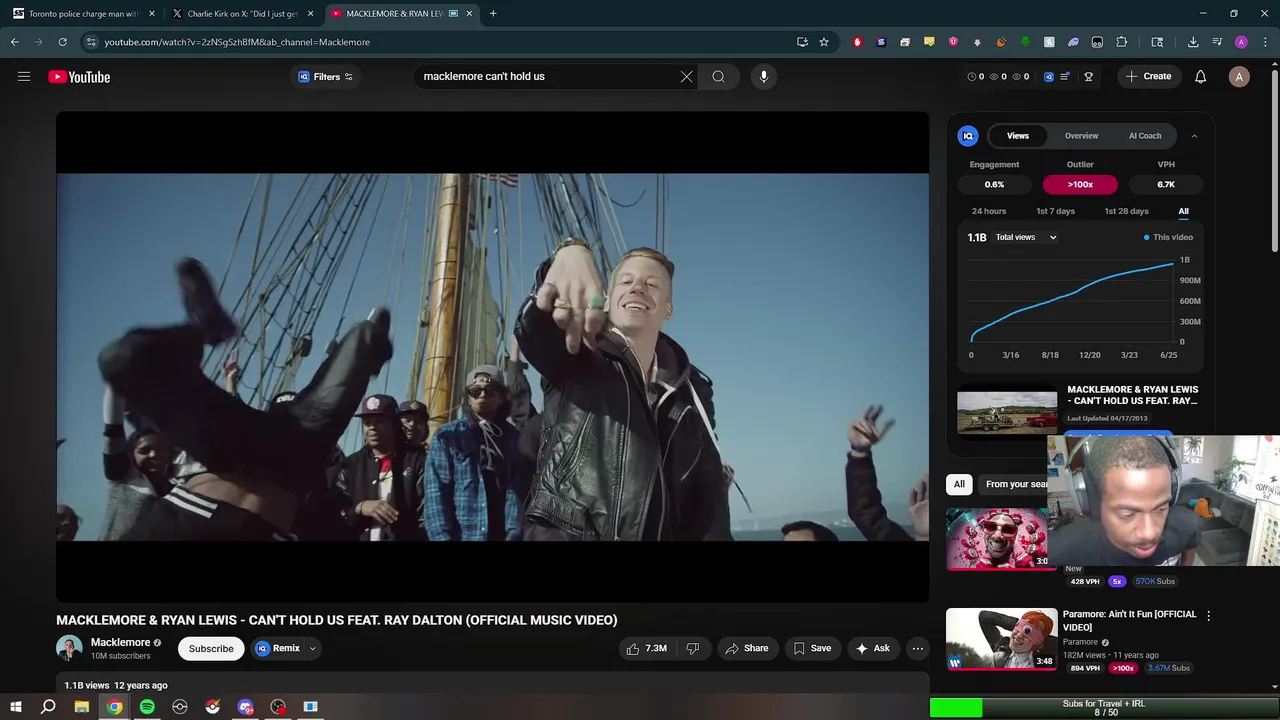Screen dimensions: 1280x720
Task: Open the notifications bell
Action: pos(1201,76)
